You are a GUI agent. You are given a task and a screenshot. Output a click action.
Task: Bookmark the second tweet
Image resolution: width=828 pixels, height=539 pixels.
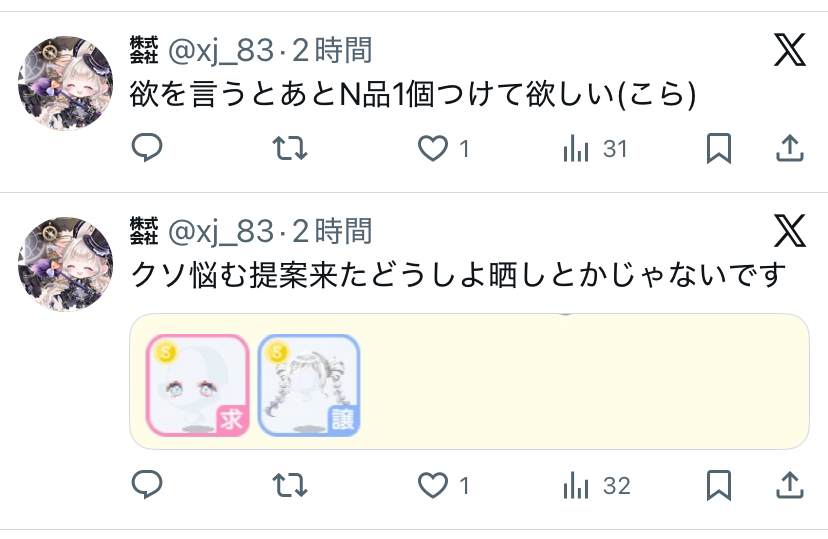(x=719, y=485)
